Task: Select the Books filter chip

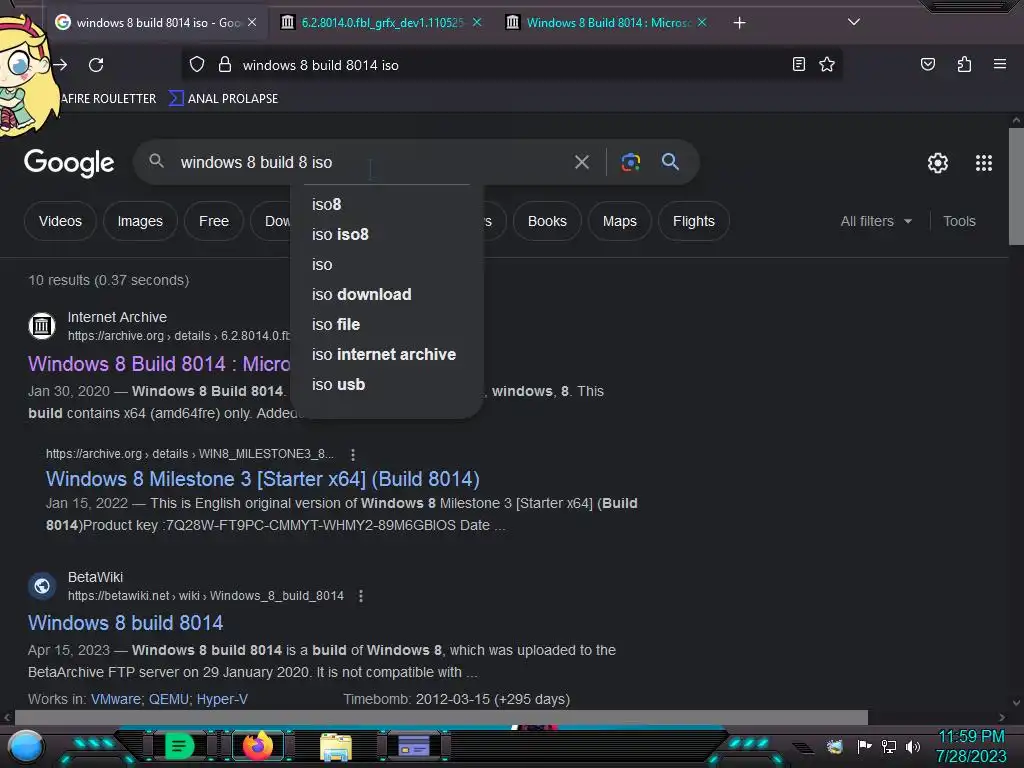Action: (547, 221)
